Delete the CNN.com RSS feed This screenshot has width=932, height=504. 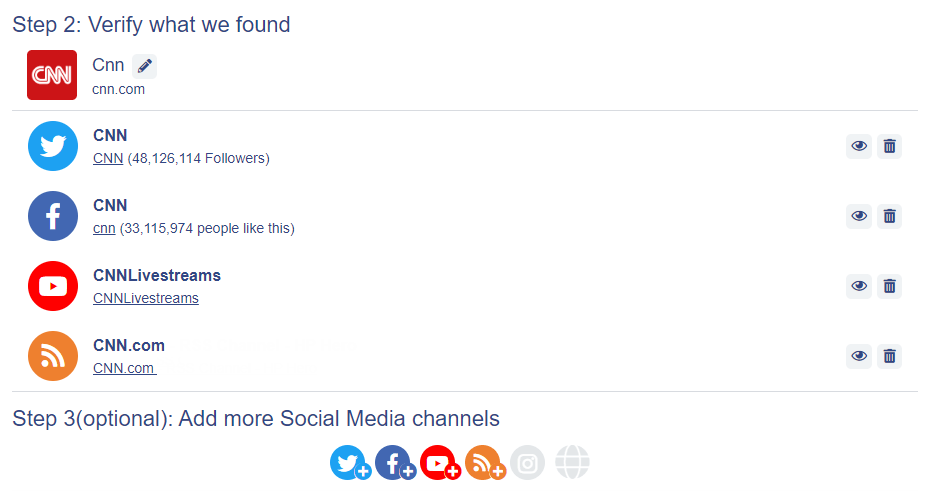click(x=889, y=357)
